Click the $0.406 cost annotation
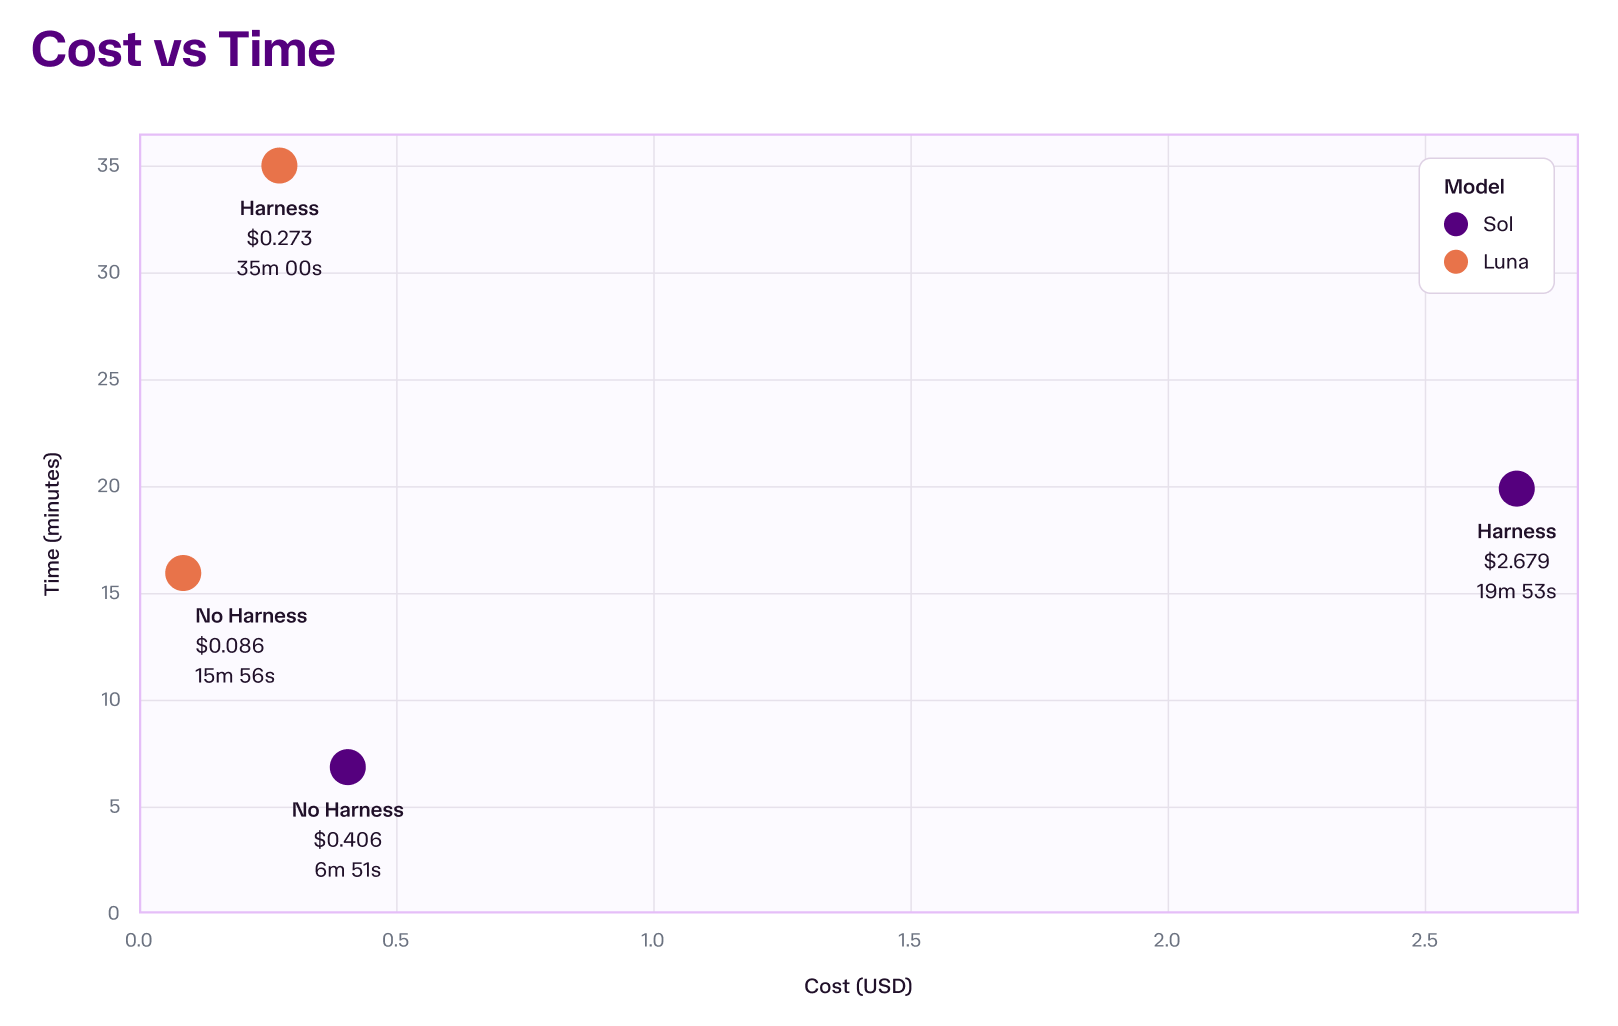 click(x=347, y=840)
